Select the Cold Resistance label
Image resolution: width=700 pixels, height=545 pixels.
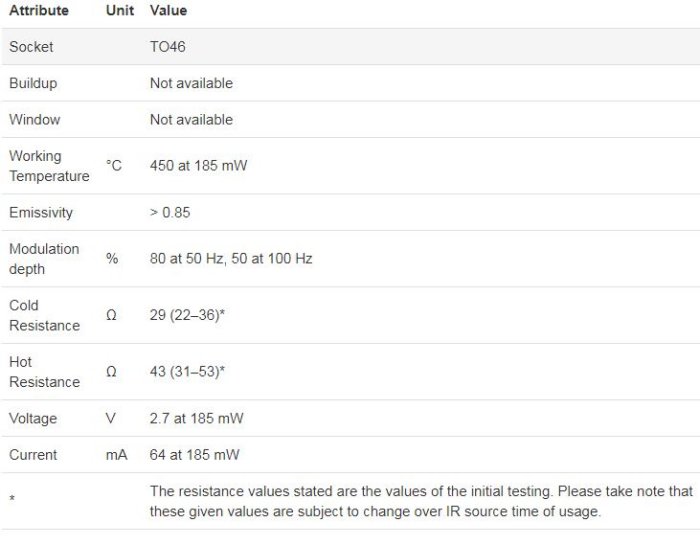(x=44, y=315)
